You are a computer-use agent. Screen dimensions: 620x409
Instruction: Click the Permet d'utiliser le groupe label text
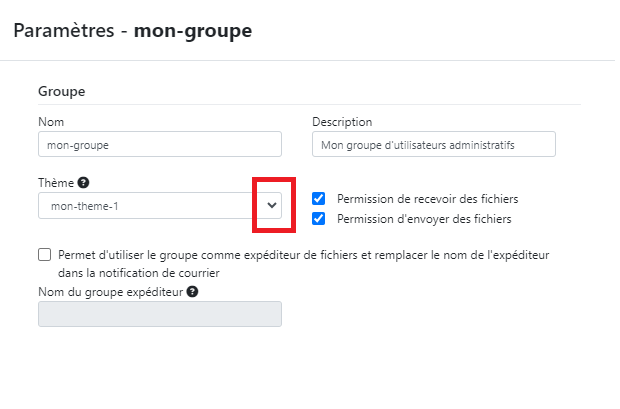coord(304,264)
